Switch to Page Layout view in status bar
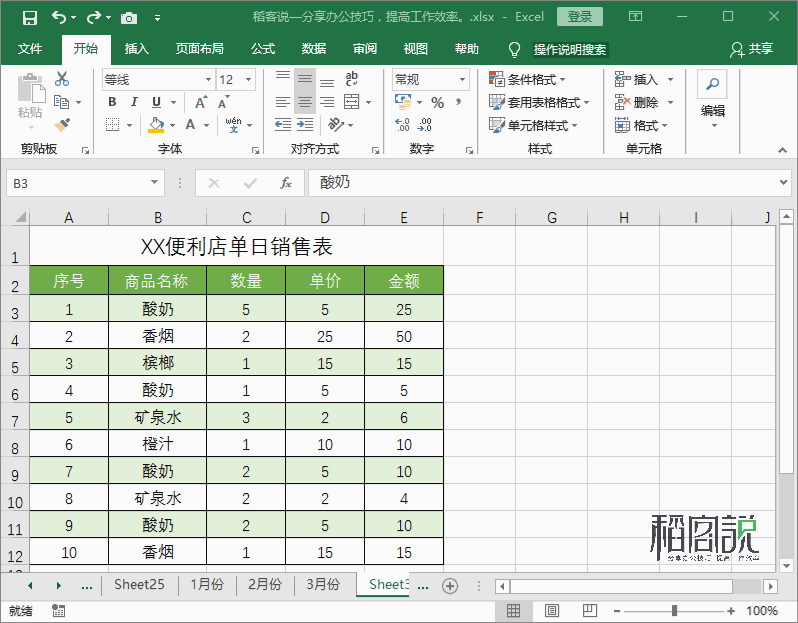The width and height of the screenshot is (798, 623). click(x=552, y=611)
